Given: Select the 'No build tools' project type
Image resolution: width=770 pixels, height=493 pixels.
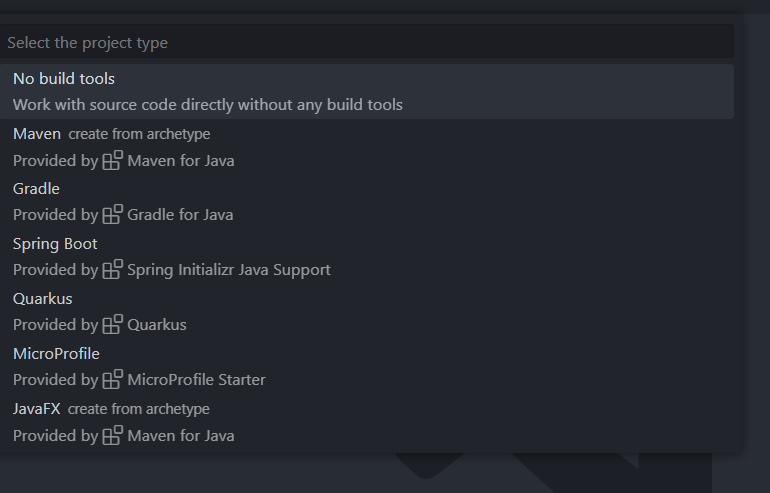Looking at the screenshot, I should pos(64,79).
